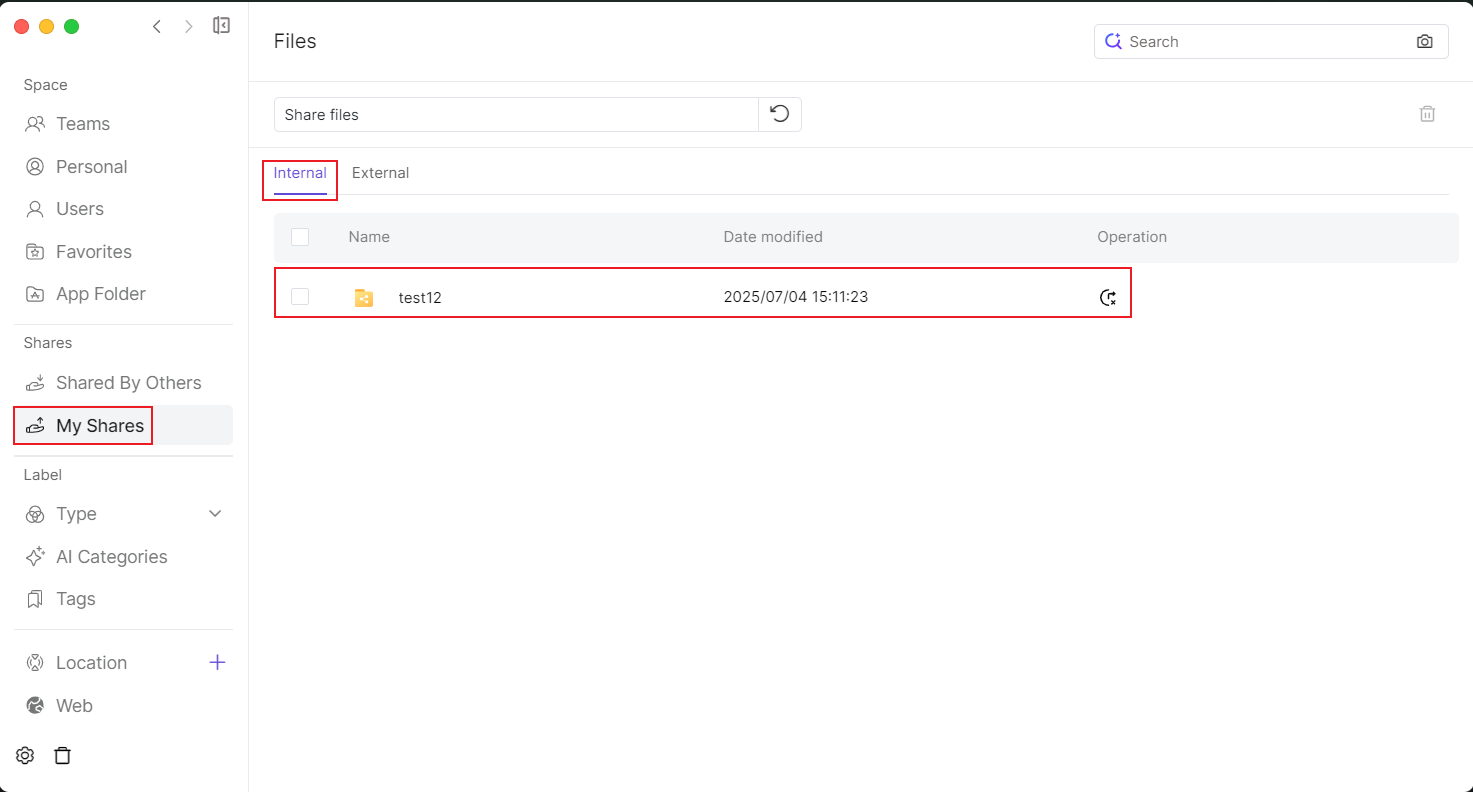Tick the checkbox for the test12 folder
Image resolution: width=1473 pixels, height=792 pixels.
click(x=300, y=297)
